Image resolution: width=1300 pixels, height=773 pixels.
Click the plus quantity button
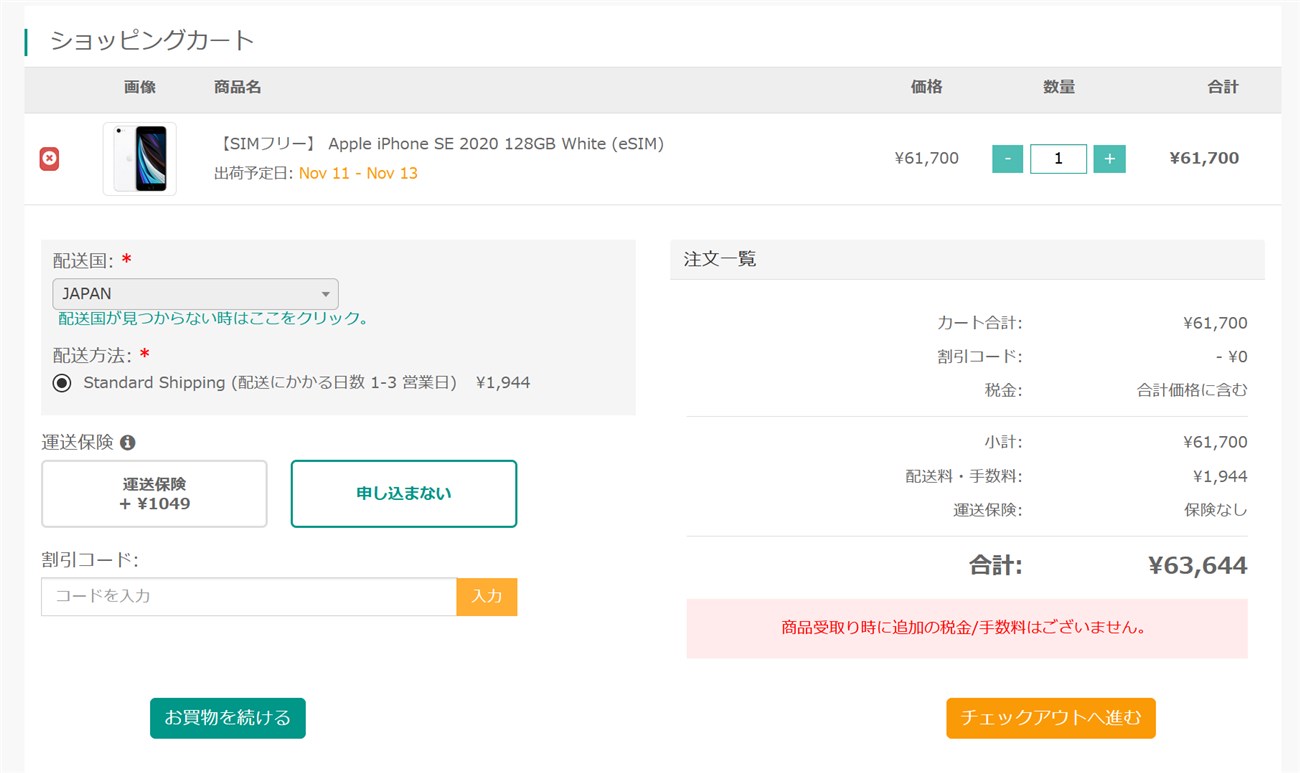(1109, 159)
